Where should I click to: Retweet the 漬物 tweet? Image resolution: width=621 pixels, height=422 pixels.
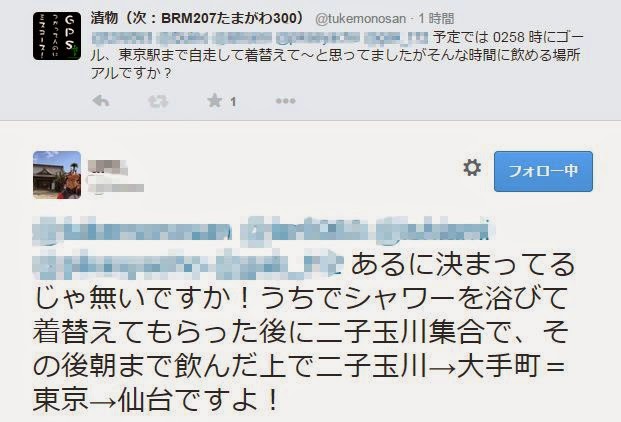pyautogui.click(x=158, y=101)
